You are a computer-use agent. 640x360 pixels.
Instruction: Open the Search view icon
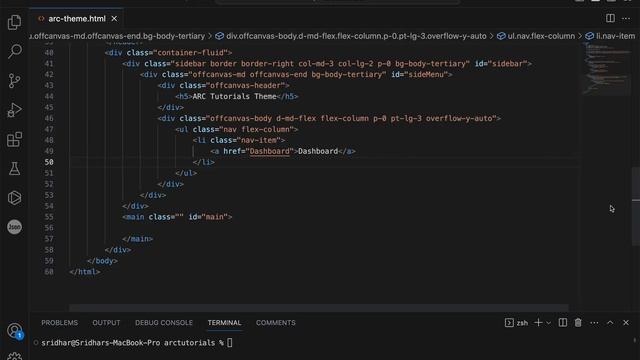[14, 51]
